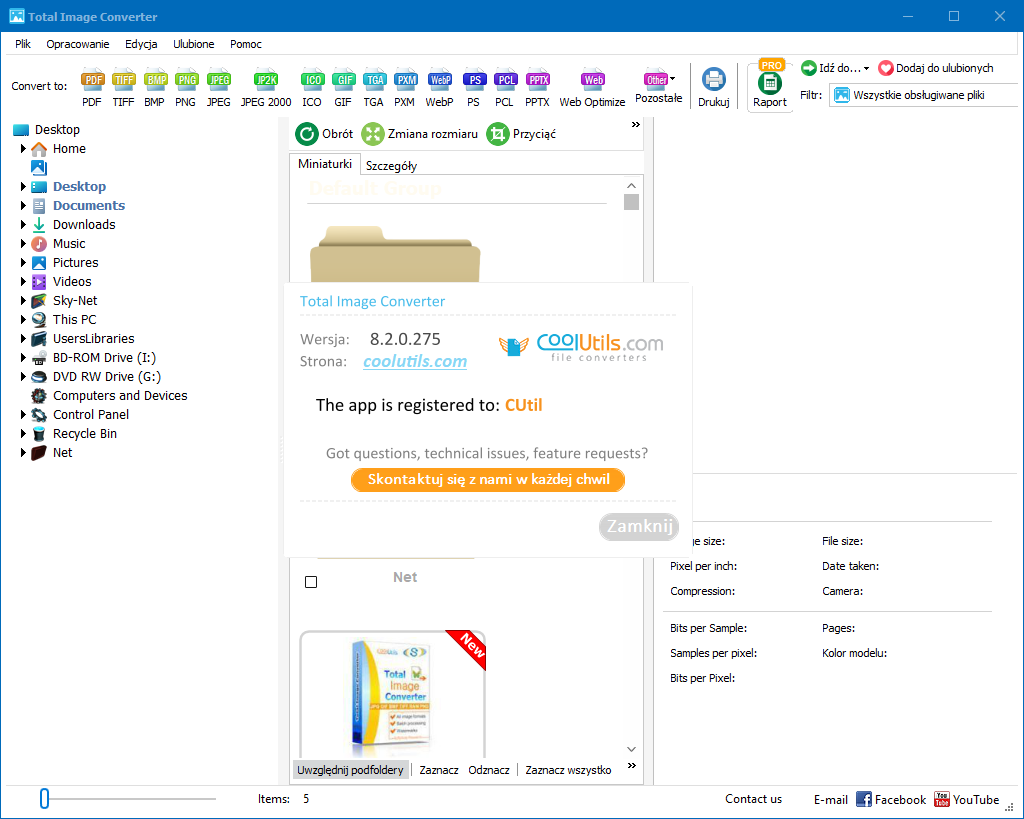Open the Pomoc help menu
1024x819 pixels.
[246, 44]
